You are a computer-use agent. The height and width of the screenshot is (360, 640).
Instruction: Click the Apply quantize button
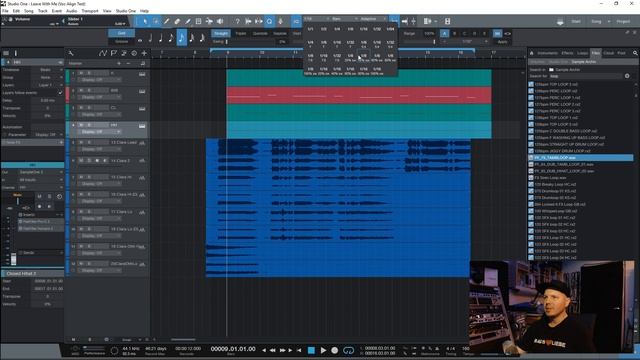(x=502, y=42)
